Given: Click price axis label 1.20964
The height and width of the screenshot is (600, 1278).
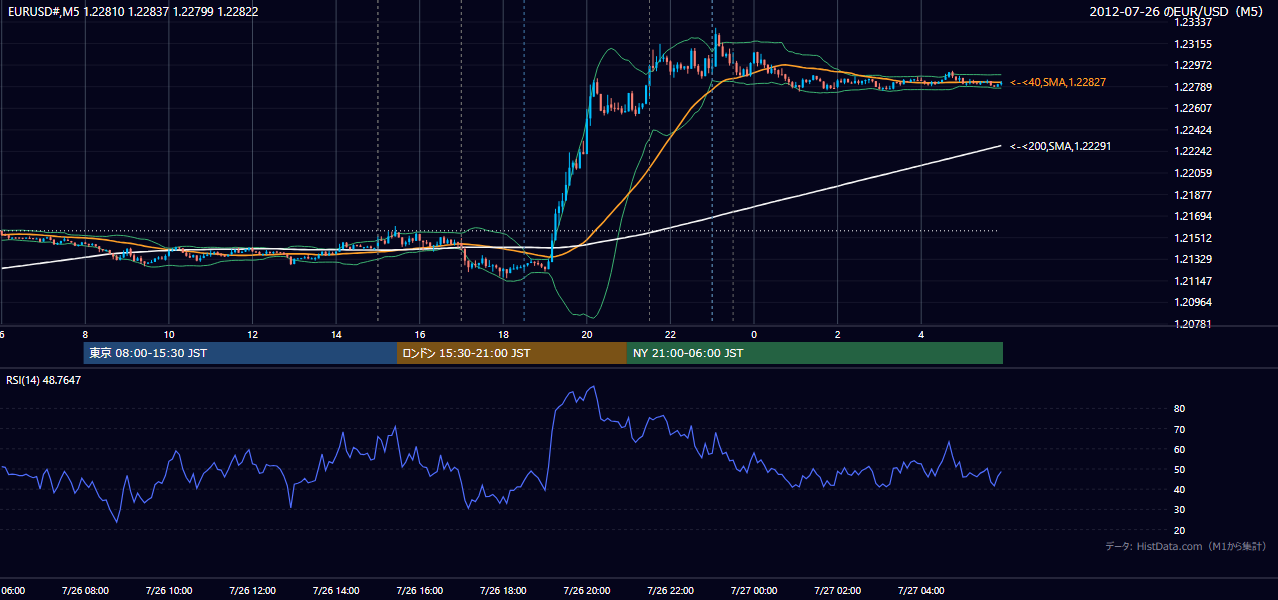Looking at the screenshot, I should [x=1193, y=302].
